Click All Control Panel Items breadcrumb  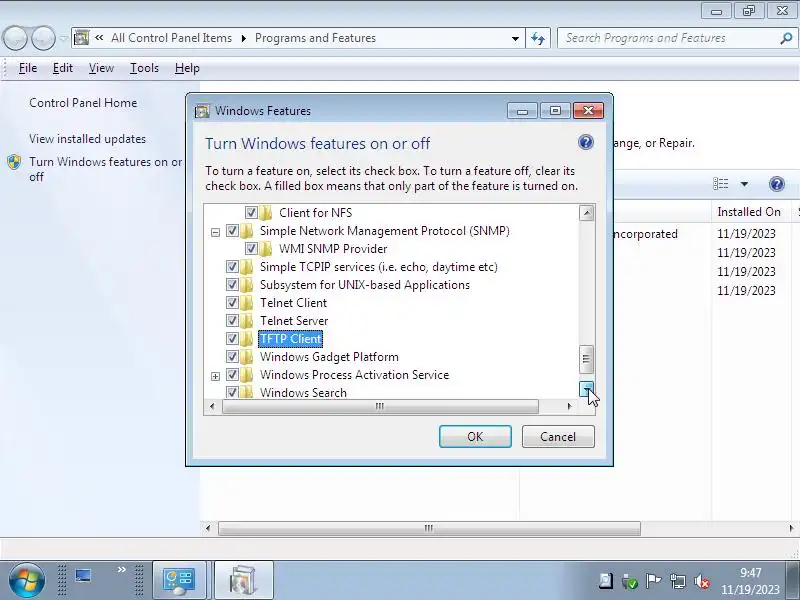click(x=171, y=38)
